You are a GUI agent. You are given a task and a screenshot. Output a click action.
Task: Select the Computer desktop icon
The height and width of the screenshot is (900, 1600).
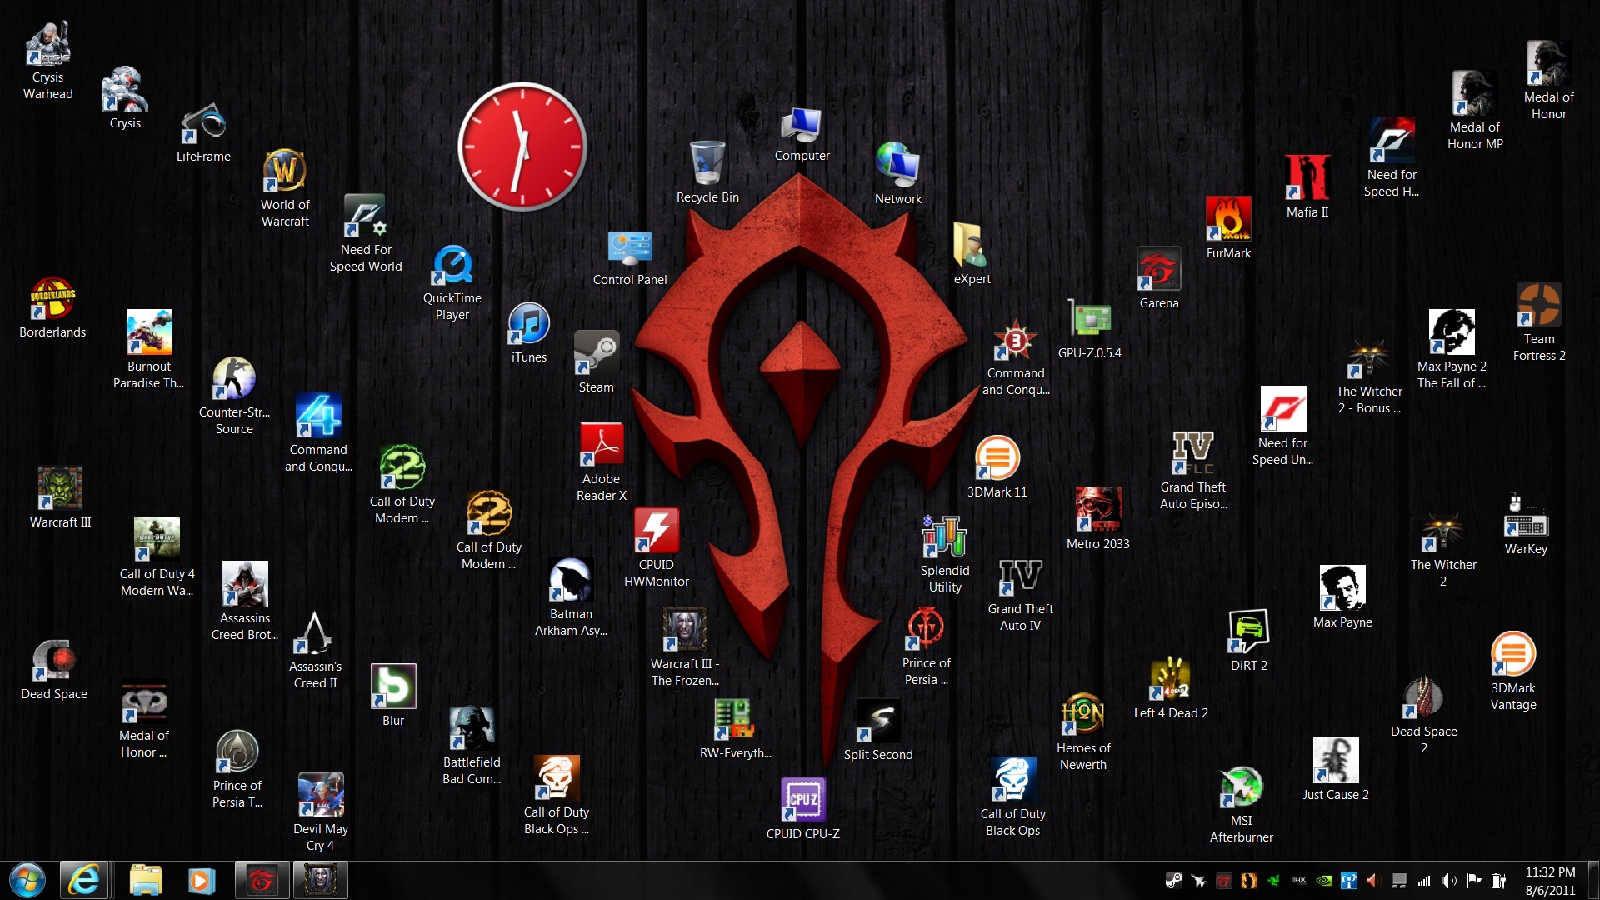(x=802, y=134)
